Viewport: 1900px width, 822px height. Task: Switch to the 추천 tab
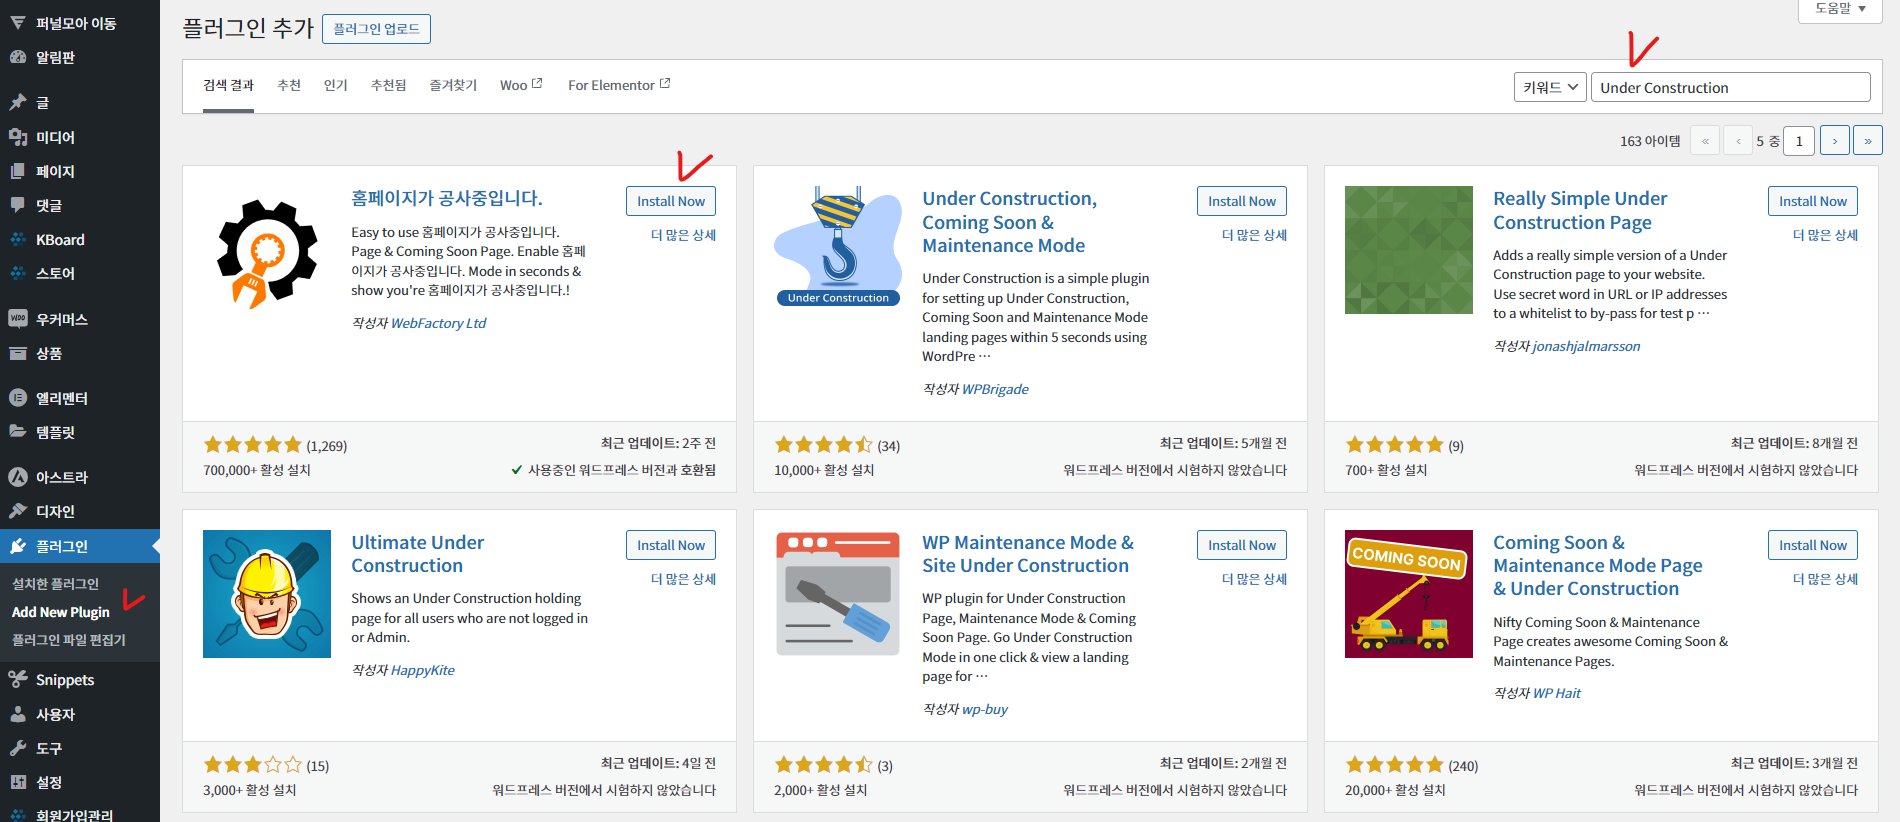coord(289,85)
